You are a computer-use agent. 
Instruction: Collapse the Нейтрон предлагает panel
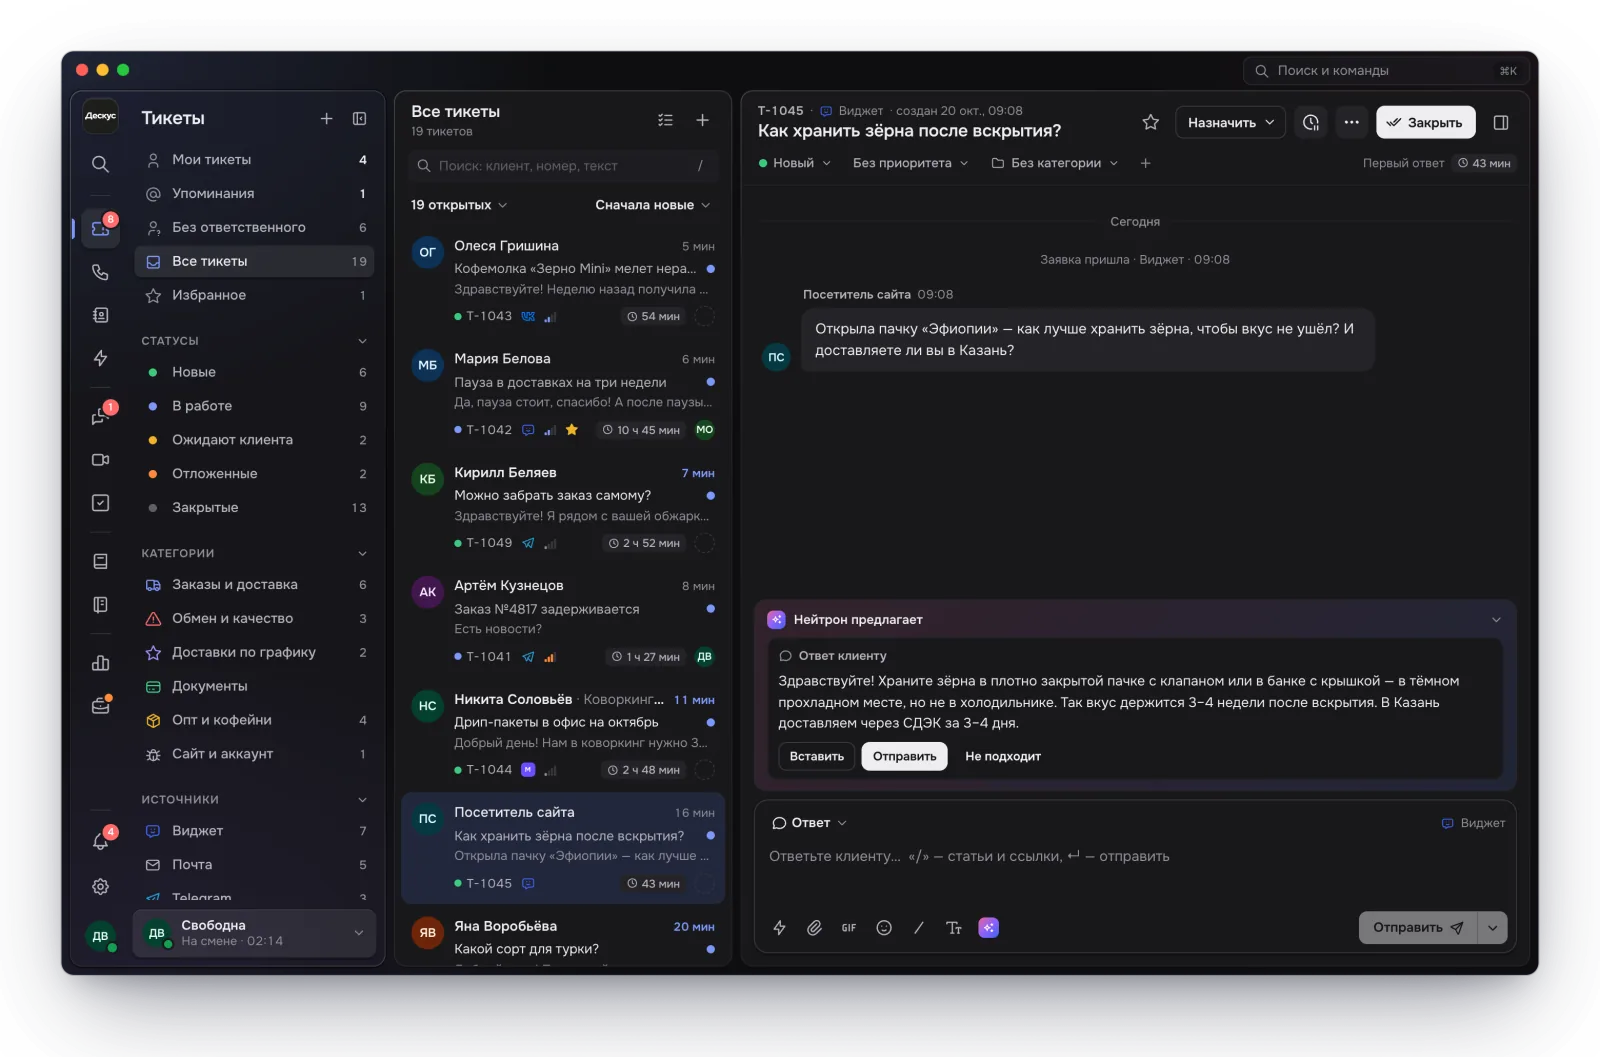tap(1496, 620)
